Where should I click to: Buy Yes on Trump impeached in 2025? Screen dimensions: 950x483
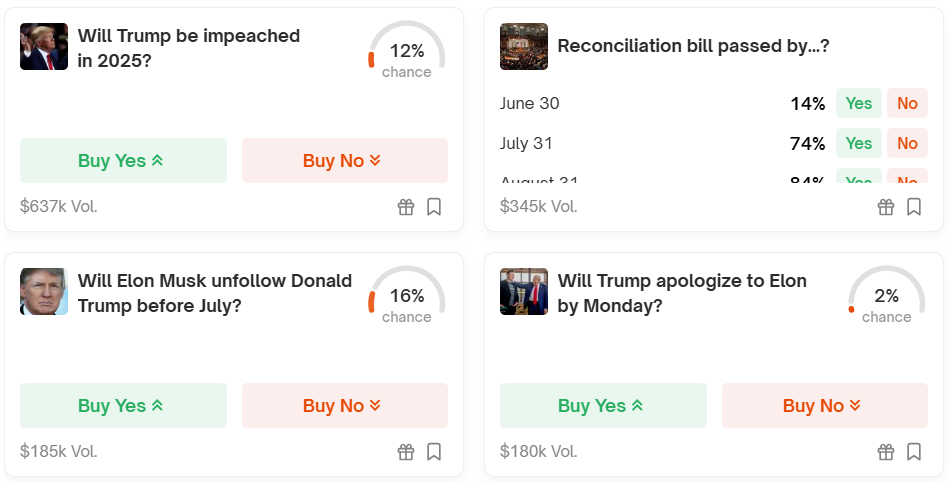click(x=123, y=161)
